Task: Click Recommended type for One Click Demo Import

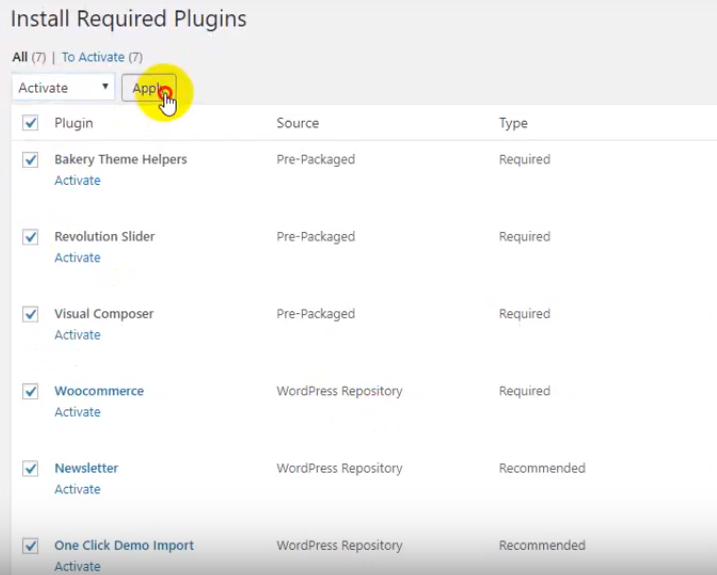Action: click(542, 545)
